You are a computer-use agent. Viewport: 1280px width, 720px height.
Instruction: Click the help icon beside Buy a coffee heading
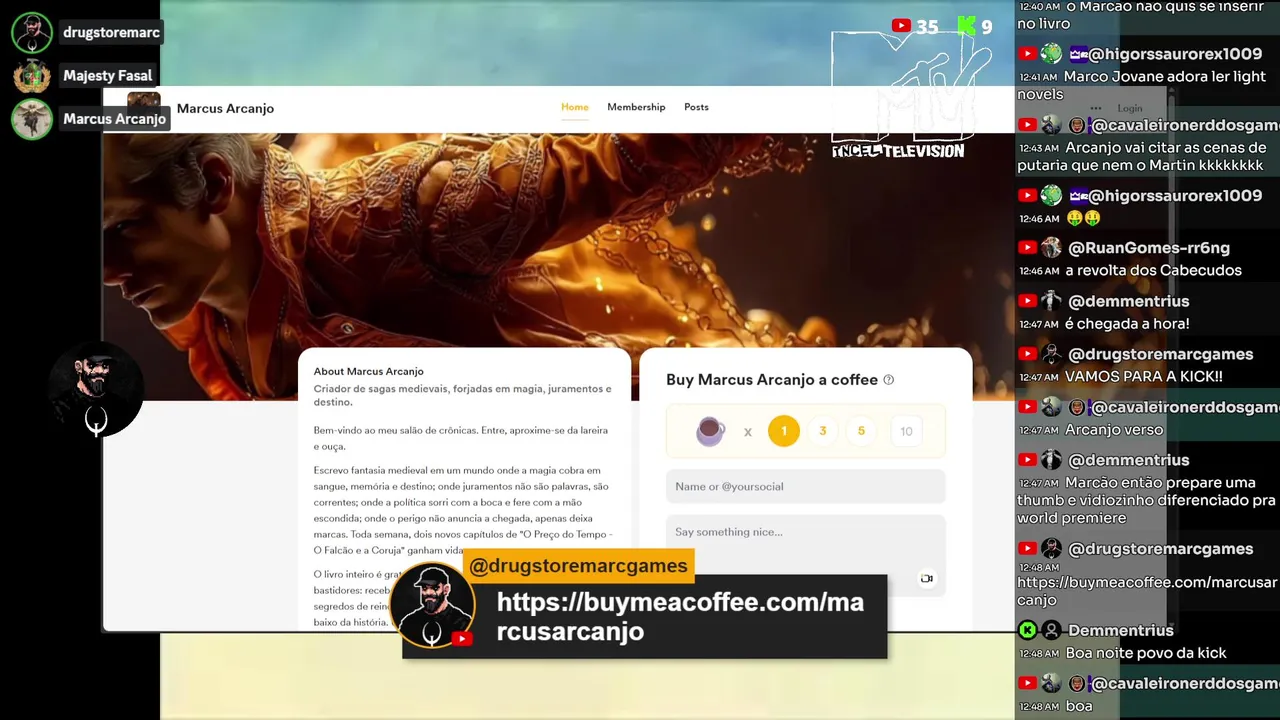889,380
